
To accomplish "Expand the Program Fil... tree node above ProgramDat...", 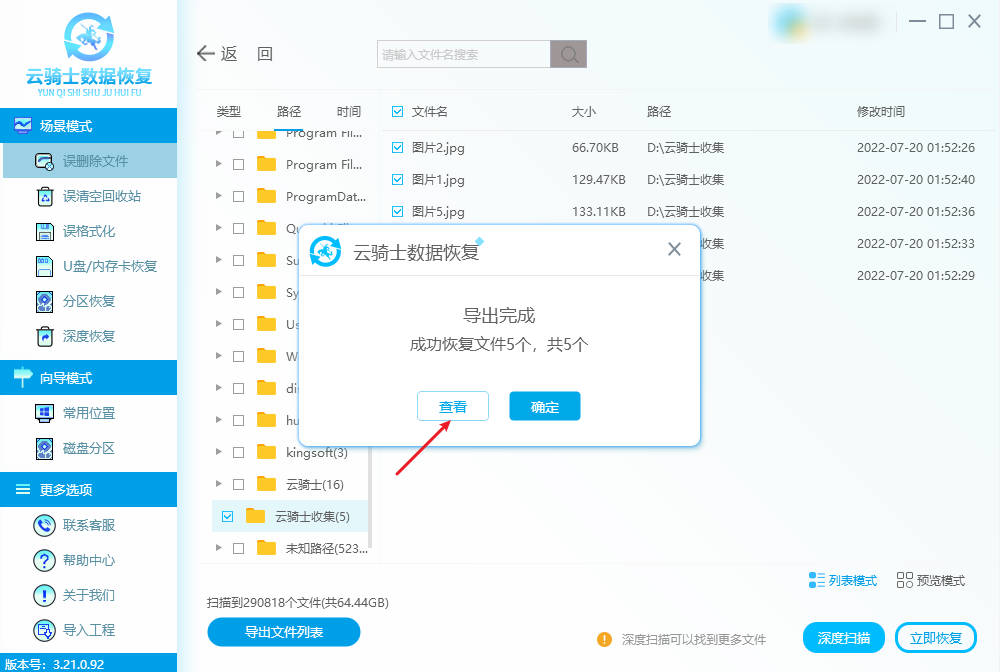I will (x=219, y=164).
